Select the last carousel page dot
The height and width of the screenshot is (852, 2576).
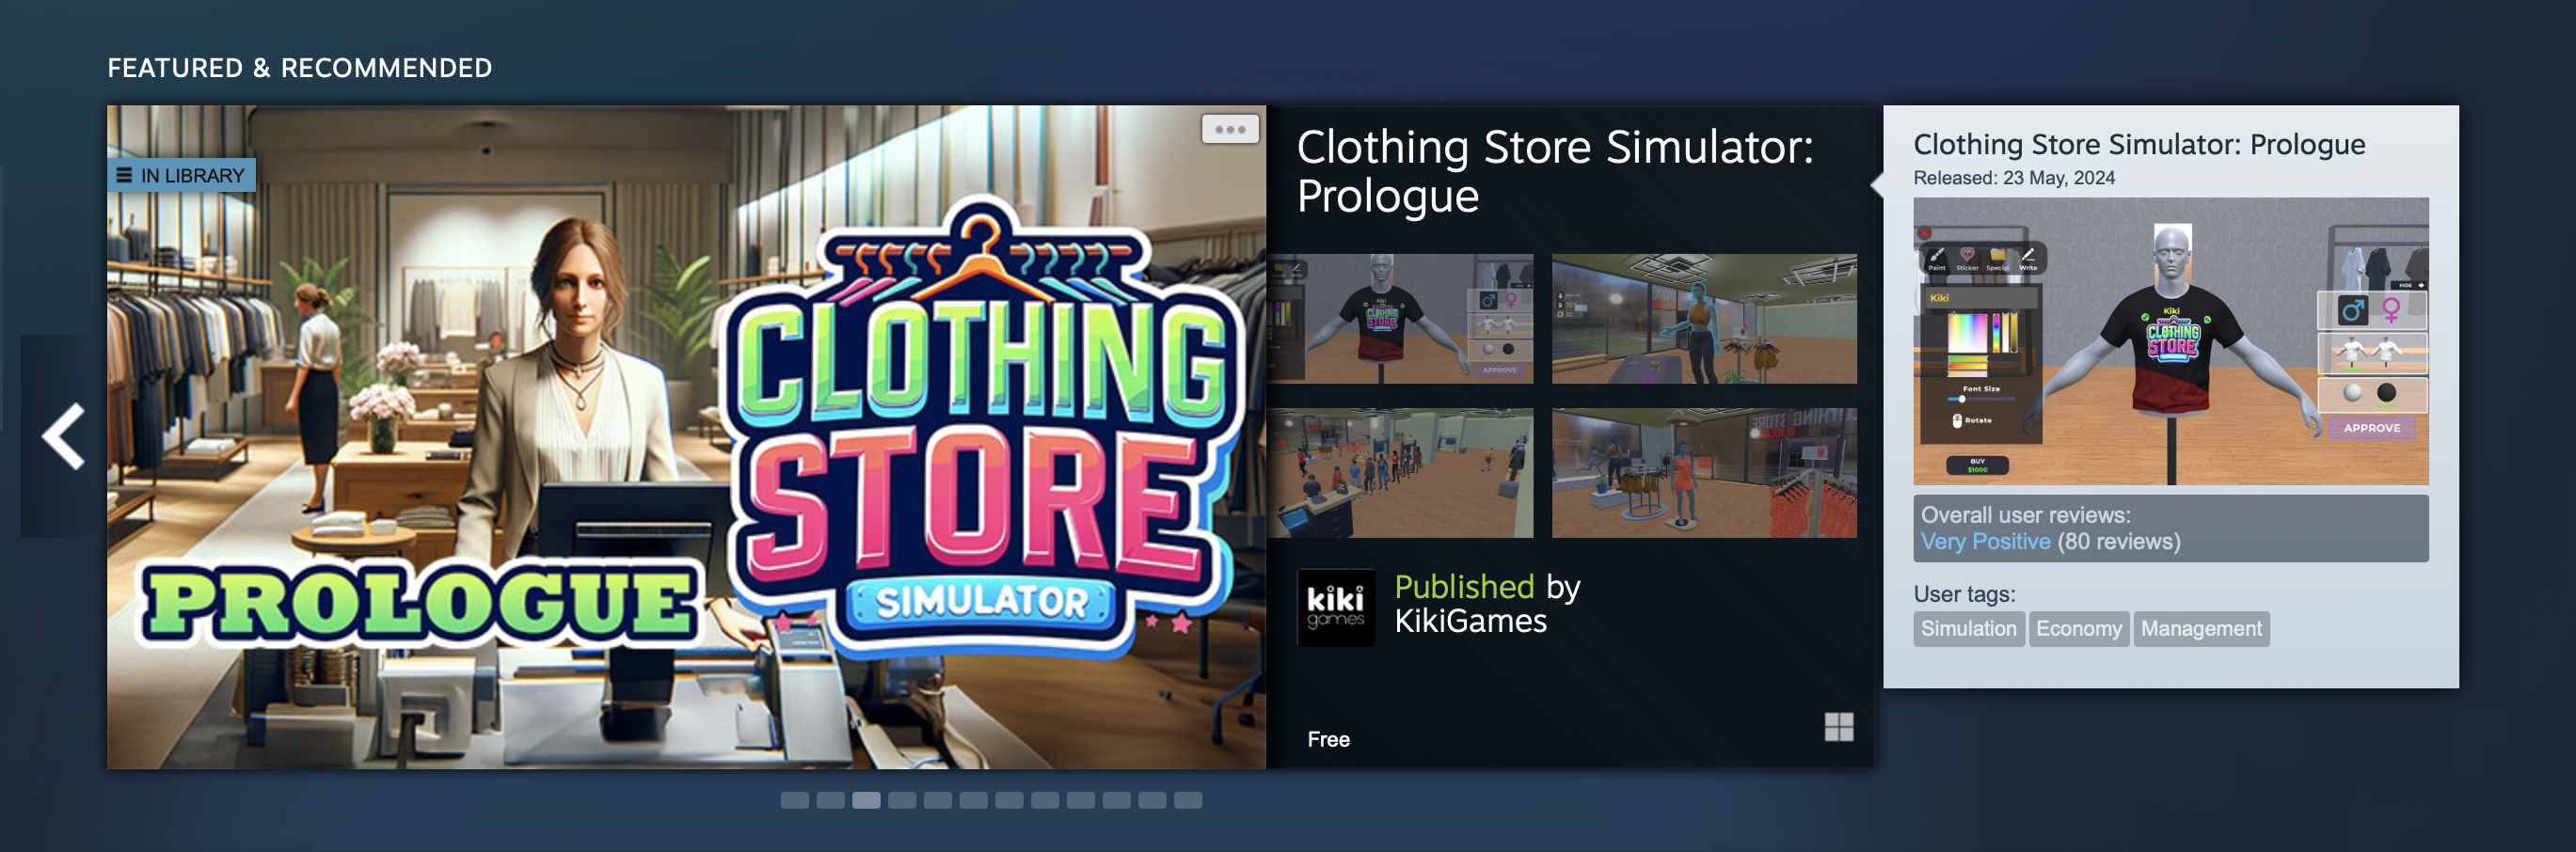[x=1187, y=800]
